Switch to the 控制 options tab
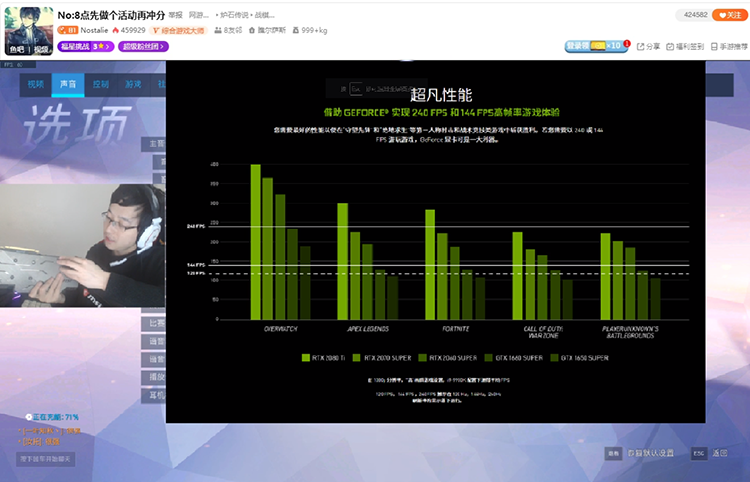Screen dimensions: 750x482 (101, 85)
